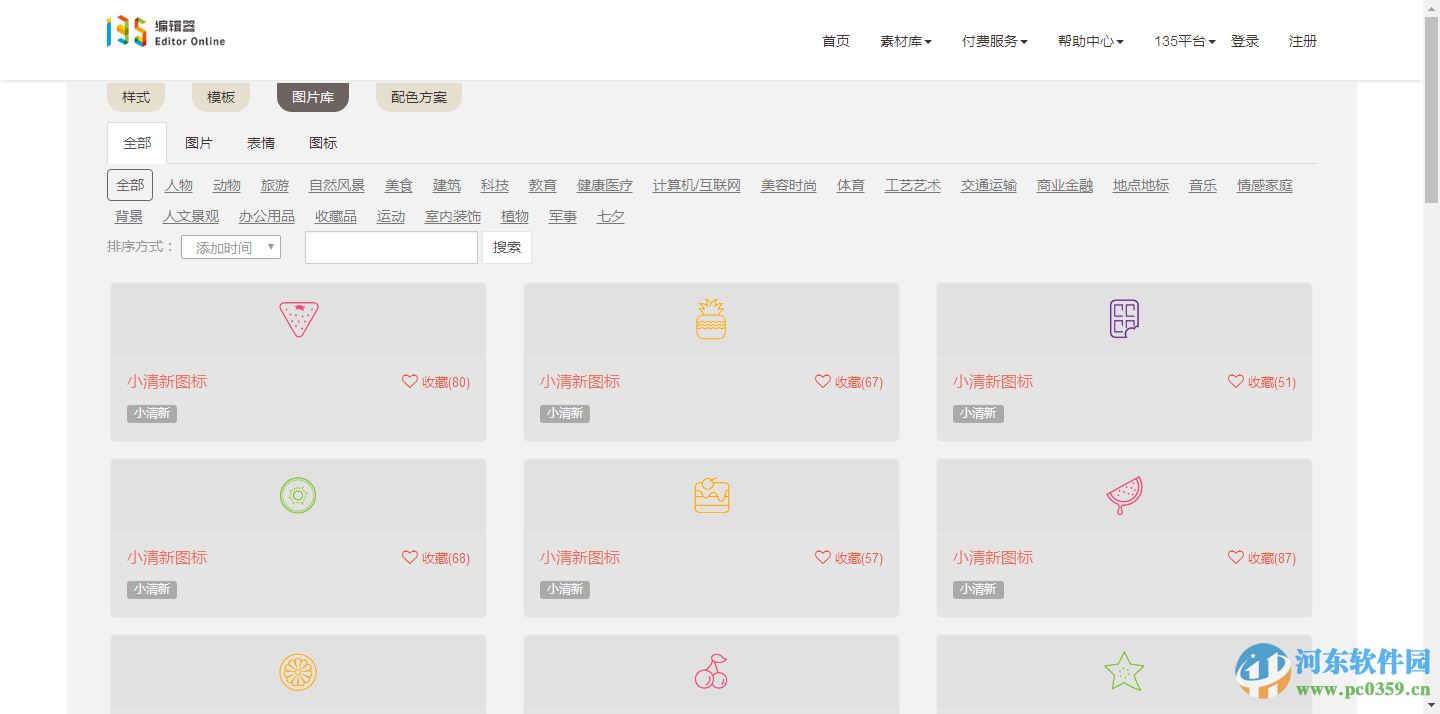Pick the orange slice icon
Image resolution: width=1440 pixels, height=714 pixels.
(298, 671)
